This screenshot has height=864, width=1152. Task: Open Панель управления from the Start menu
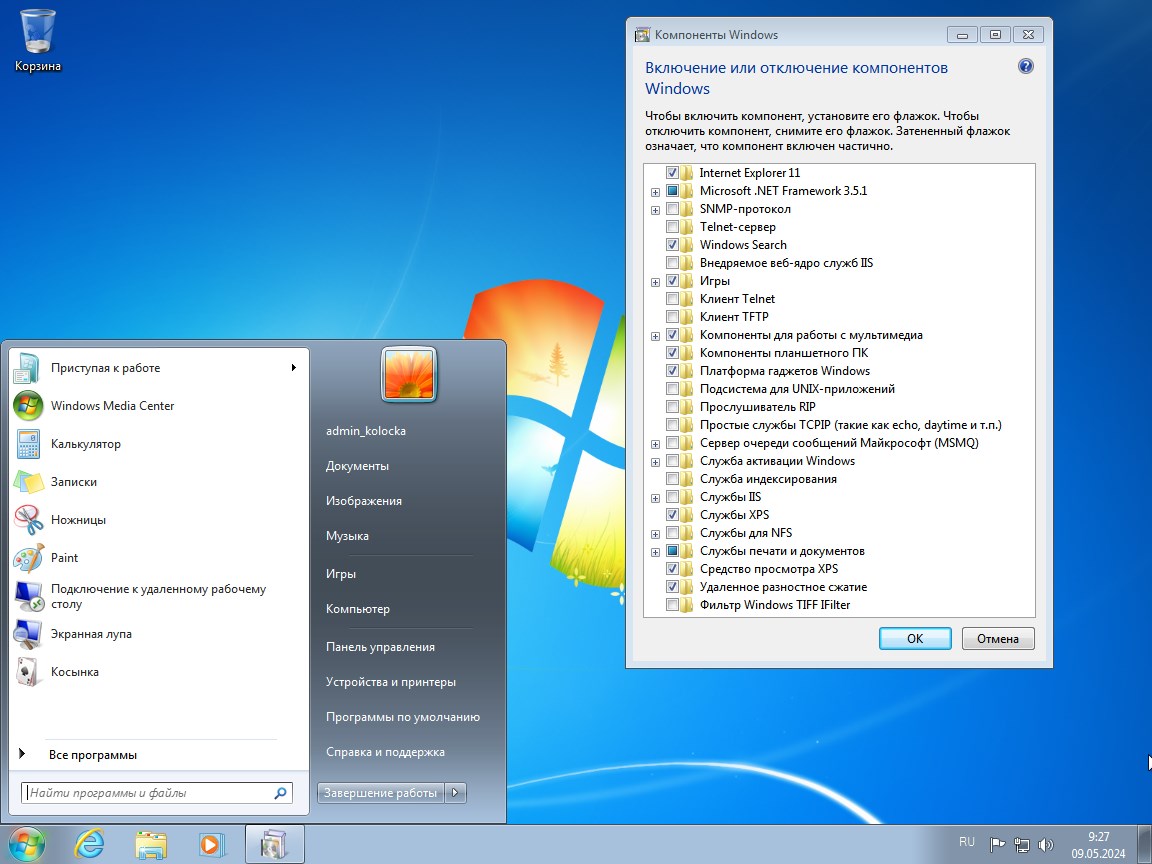[x=380, y=646]
